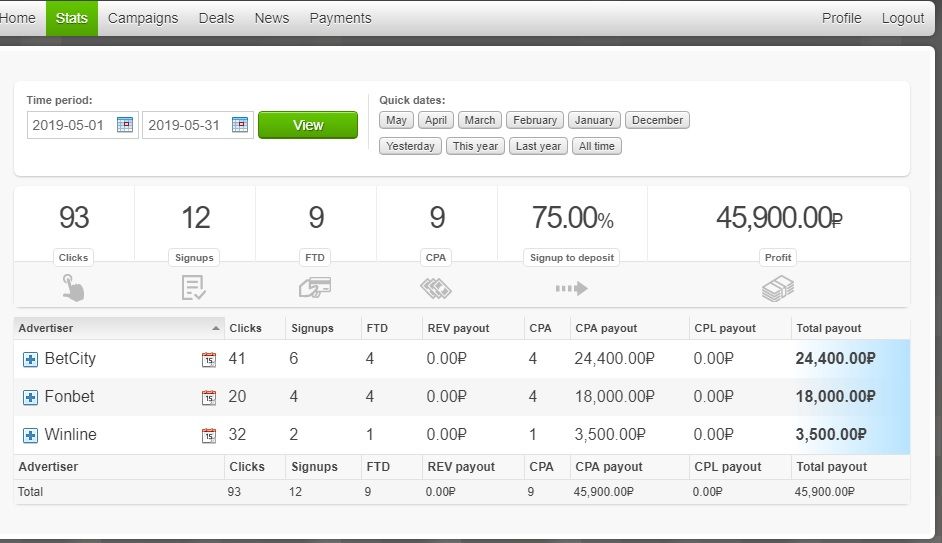Select the All time quick date
The height and width of the screenshot is (543, 942).
(x=597, y=146)
